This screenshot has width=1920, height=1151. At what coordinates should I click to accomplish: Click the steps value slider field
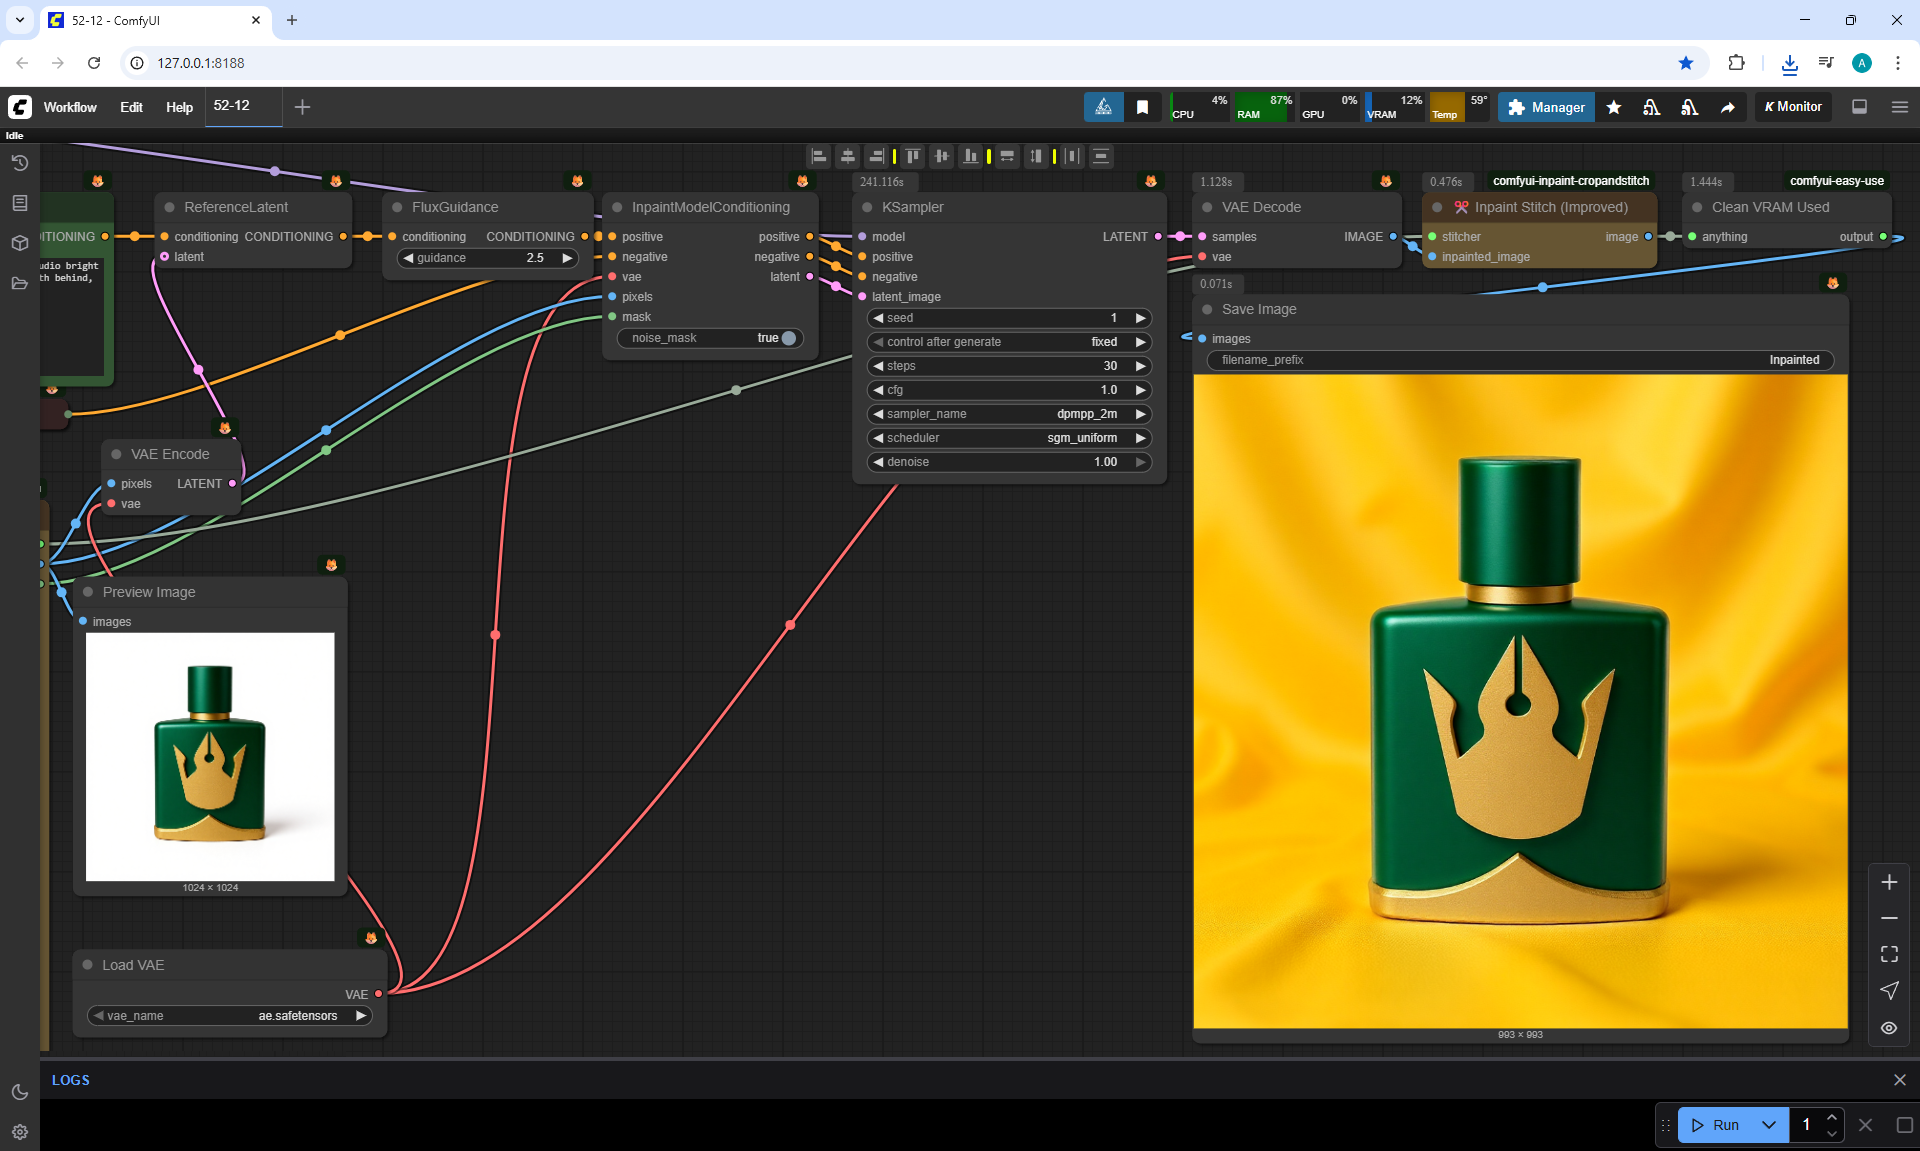(1008, 366)
